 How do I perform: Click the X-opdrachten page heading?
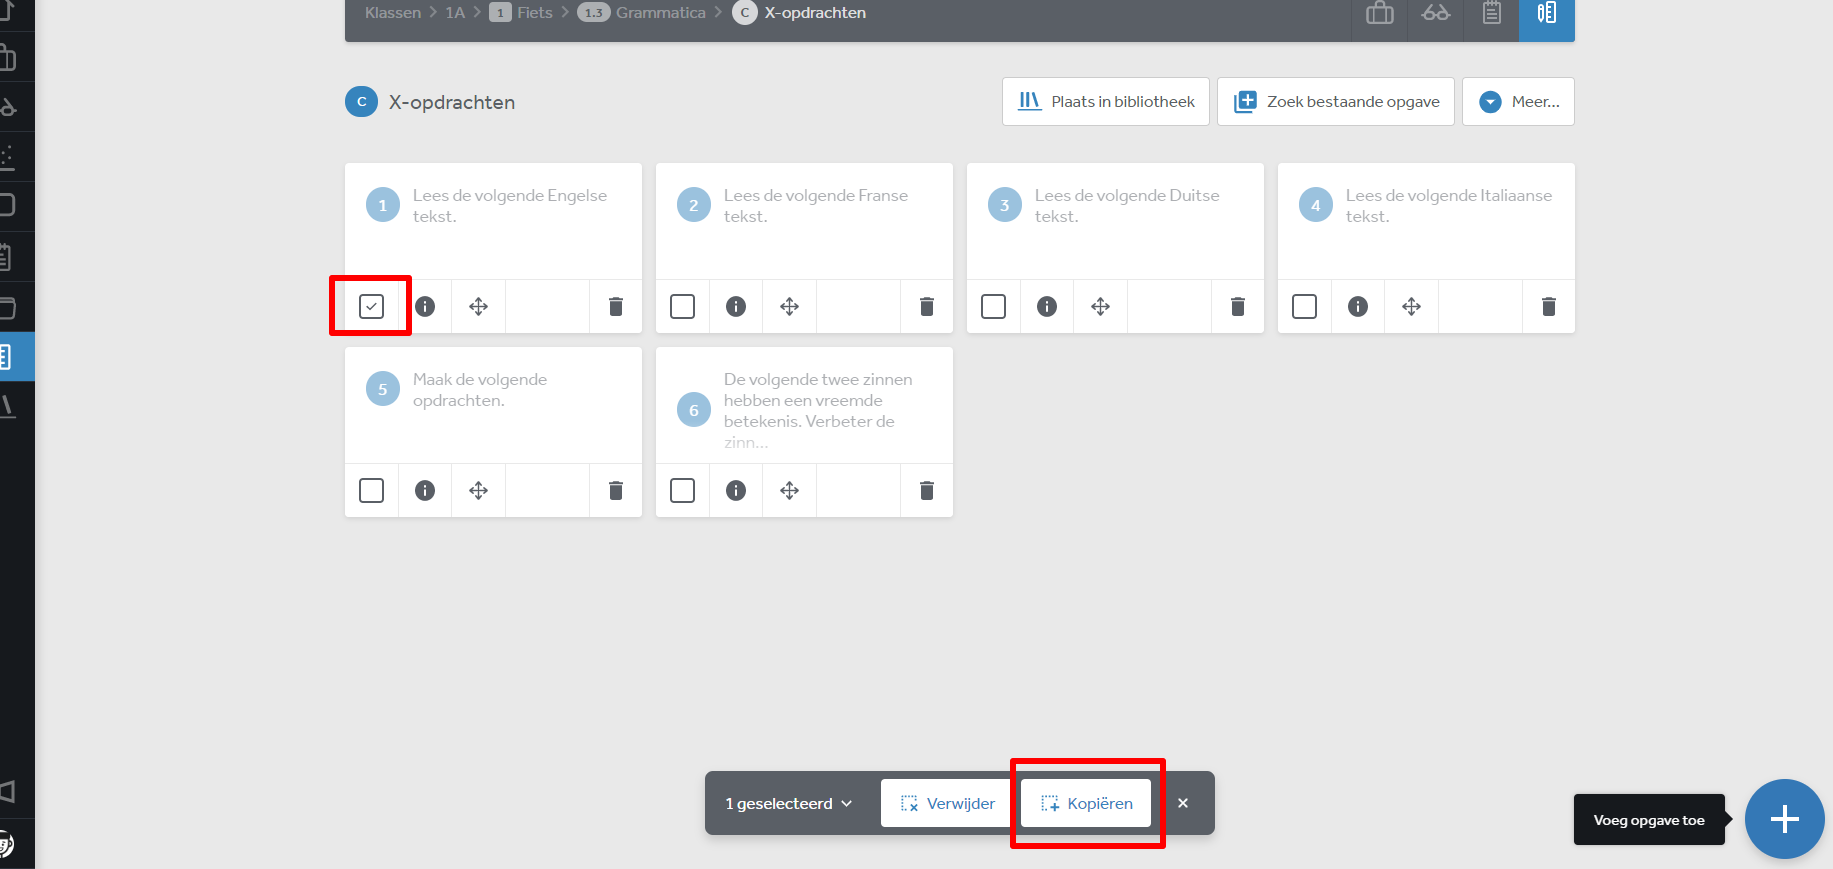pyautogui.click(x=452, y=102)
